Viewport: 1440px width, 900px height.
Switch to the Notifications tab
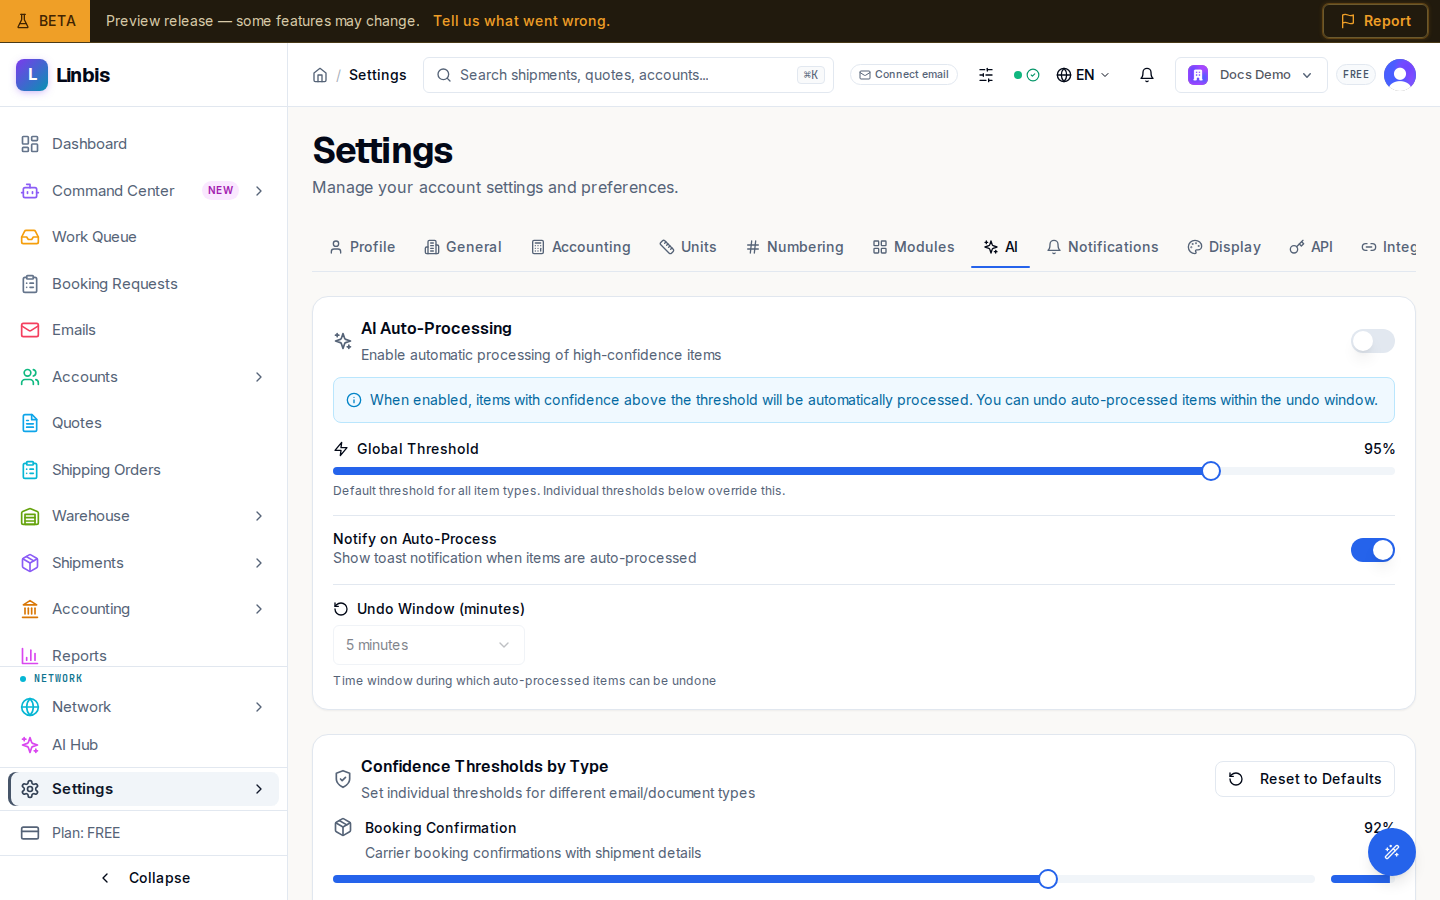click(1102, 247)
